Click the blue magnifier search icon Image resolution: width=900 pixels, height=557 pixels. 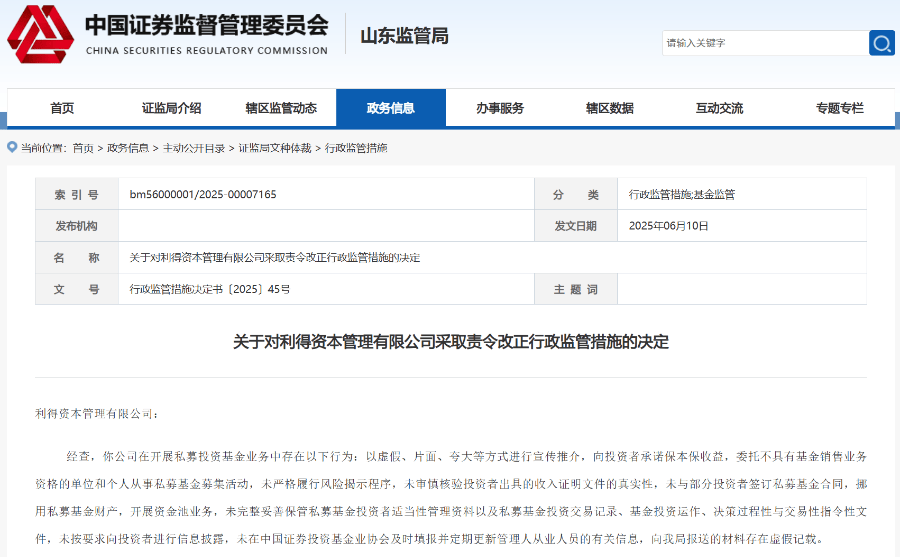pos(881,43)
